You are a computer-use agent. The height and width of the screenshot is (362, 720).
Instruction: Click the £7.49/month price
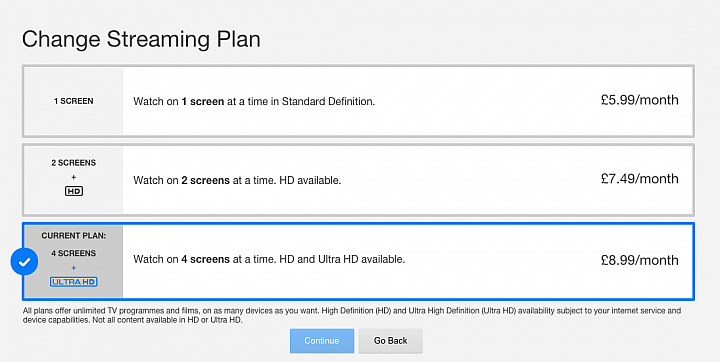pyautogui.click(x=640, y=179)
